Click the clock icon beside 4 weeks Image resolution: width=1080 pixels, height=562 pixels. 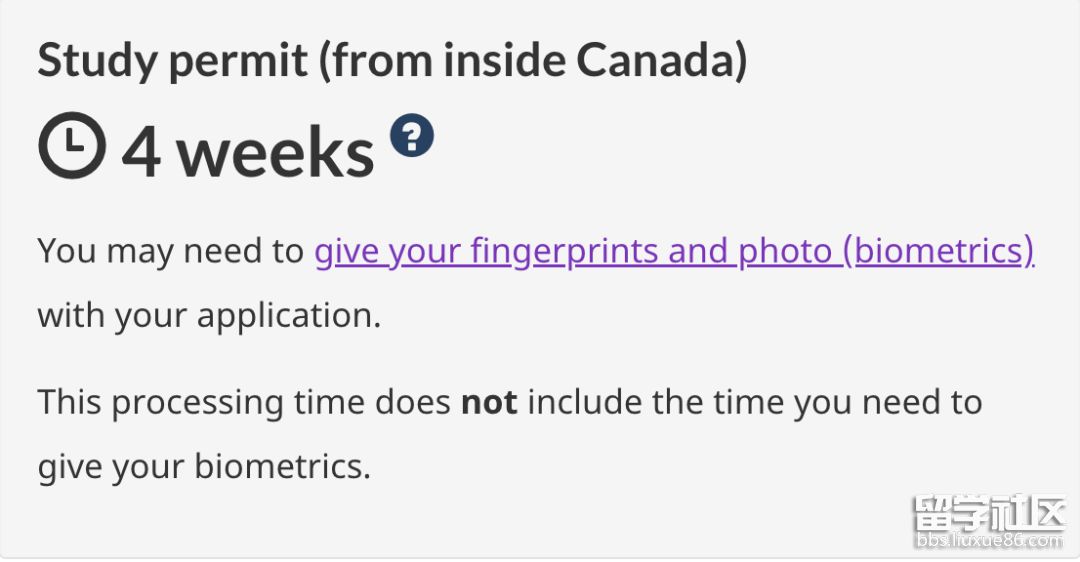pos(71,146)
